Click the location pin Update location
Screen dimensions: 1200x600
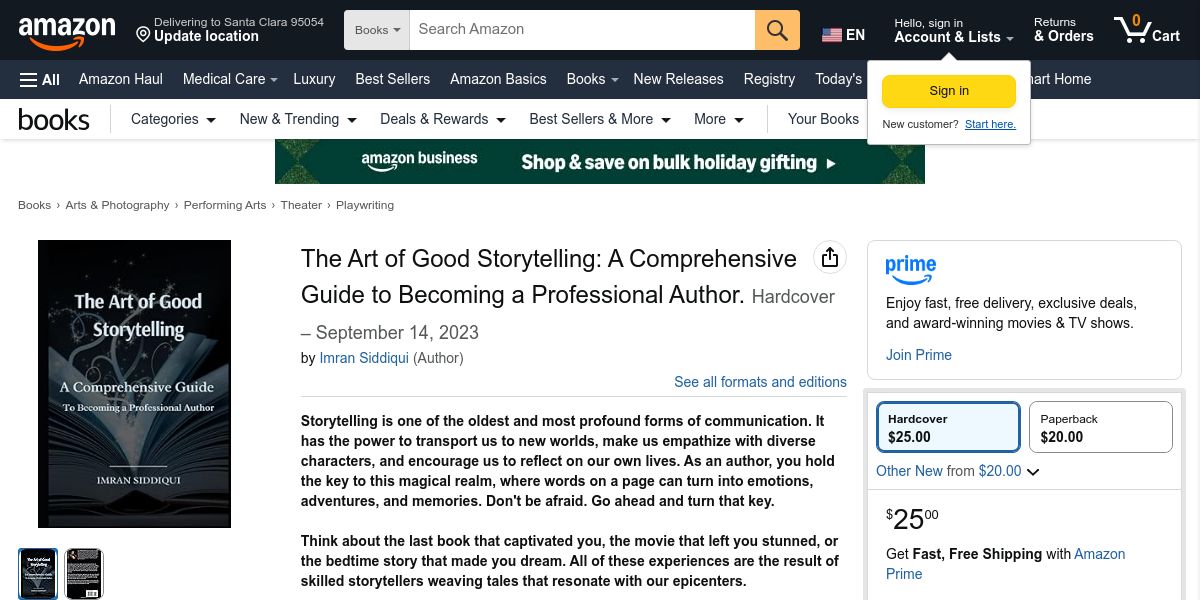[197, 36]
